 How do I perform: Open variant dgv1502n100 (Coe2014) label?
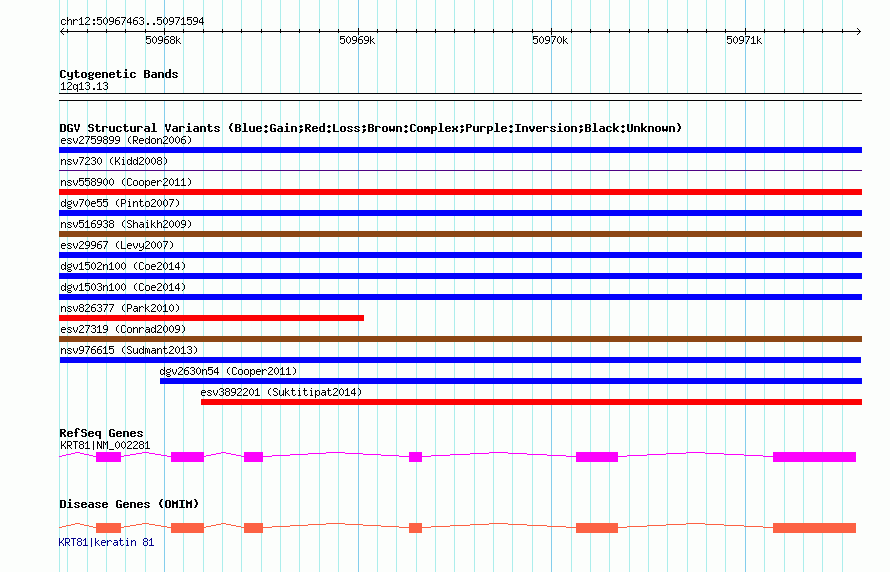[123, 266]
